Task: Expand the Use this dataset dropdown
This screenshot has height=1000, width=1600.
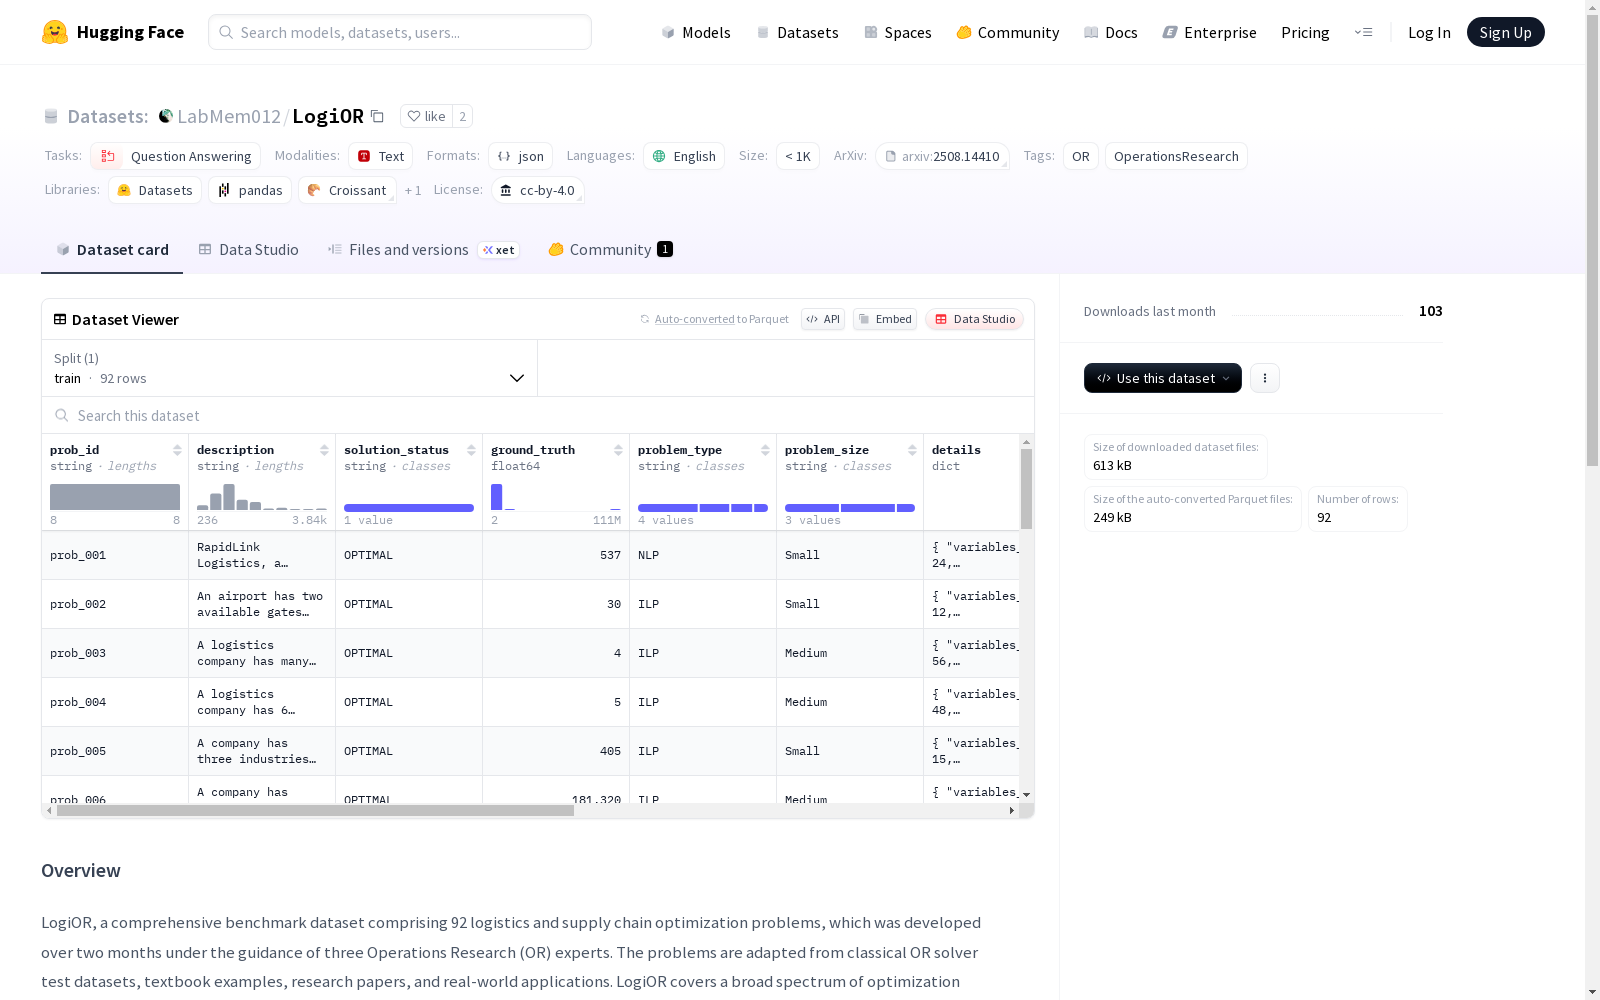Action: (x=1163, y=378)
